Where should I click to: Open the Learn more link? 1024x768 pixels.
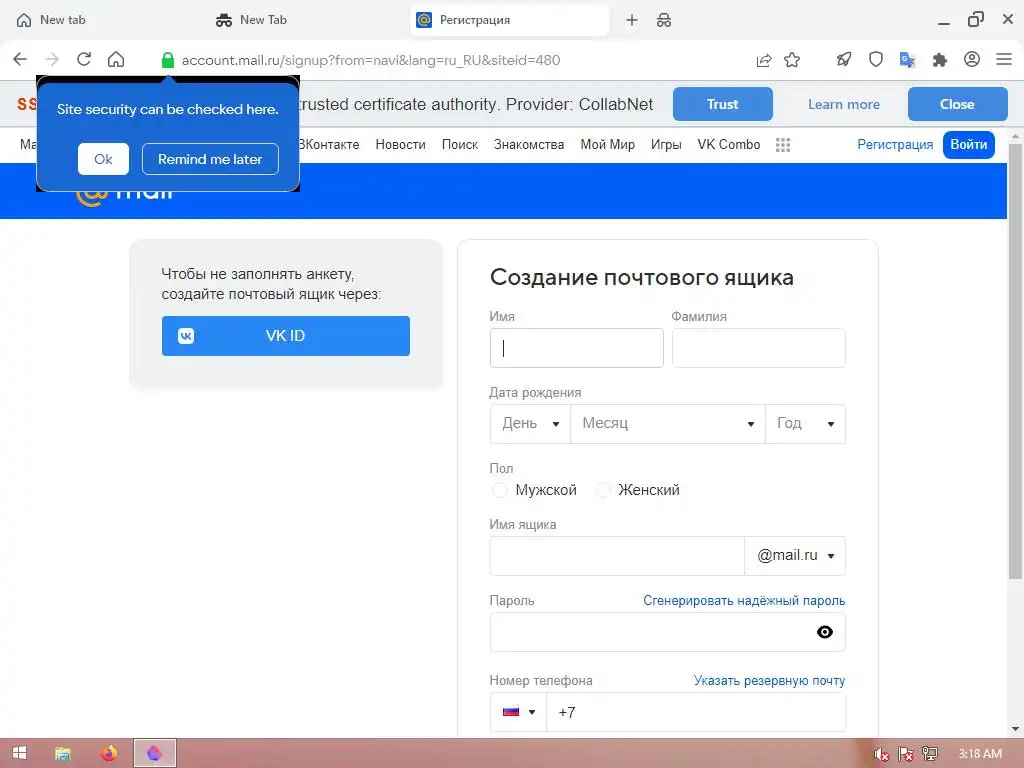point(844,104)
